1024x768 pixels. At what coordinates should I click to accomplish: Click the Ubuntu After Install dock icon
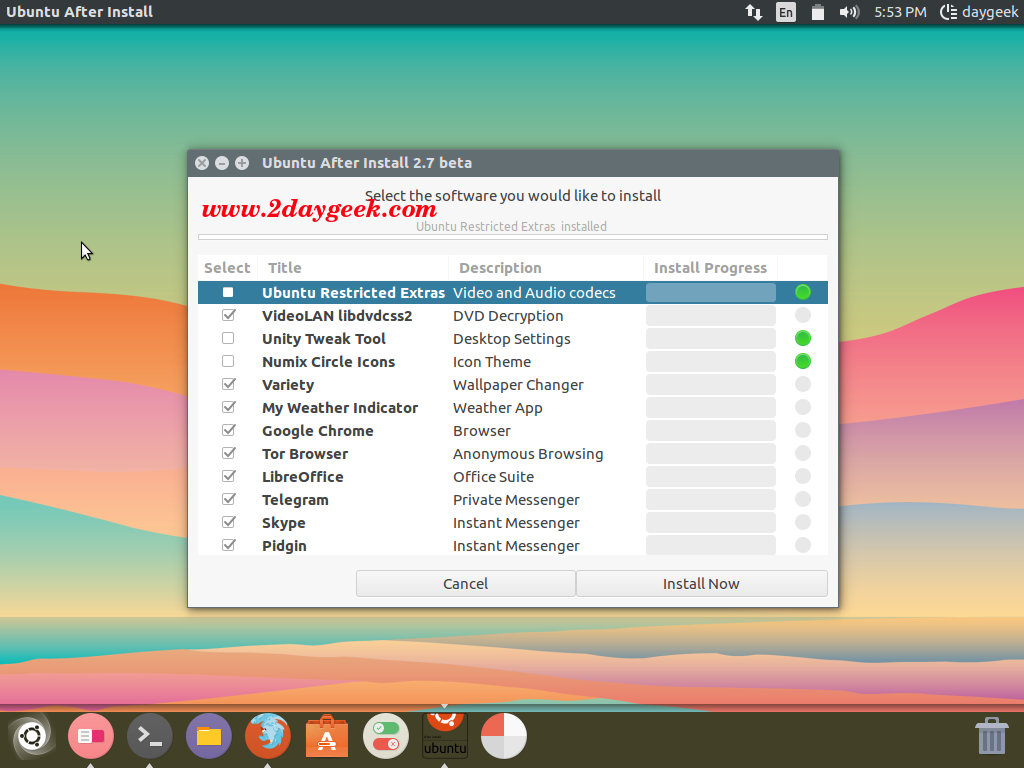[x=445, y=736]
